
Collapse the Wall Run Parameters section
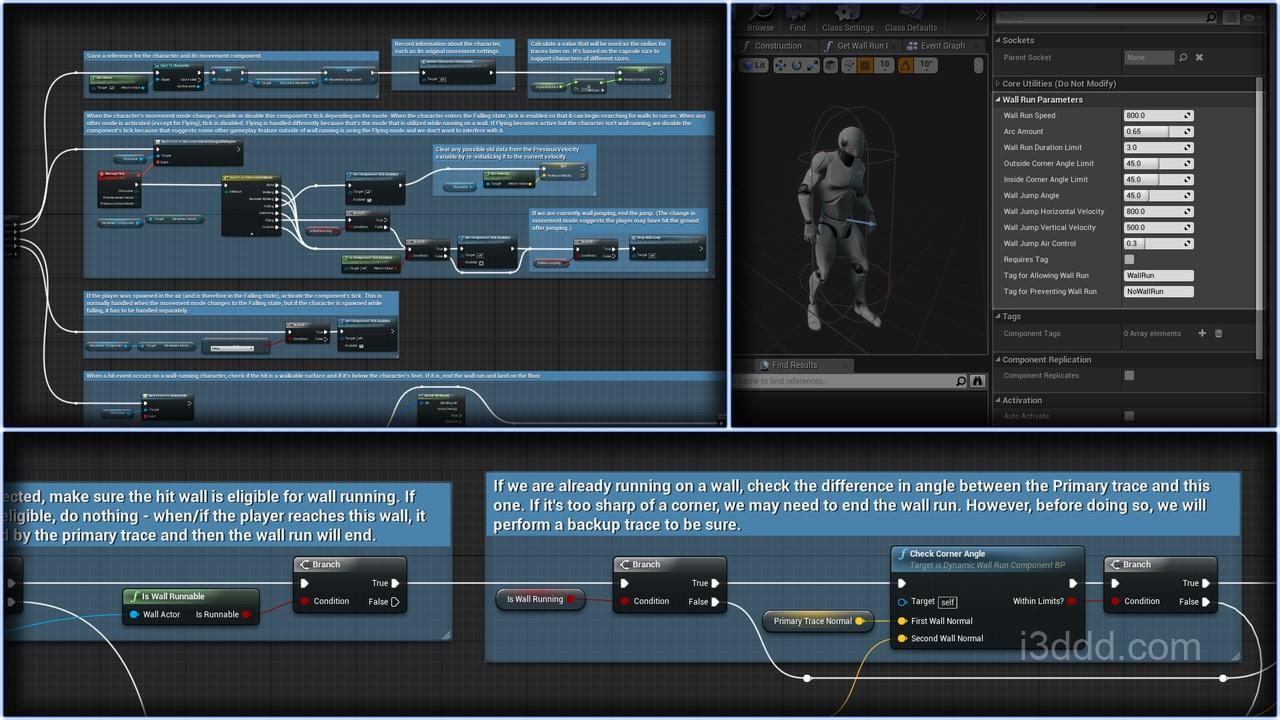click(x=998, y=100)
